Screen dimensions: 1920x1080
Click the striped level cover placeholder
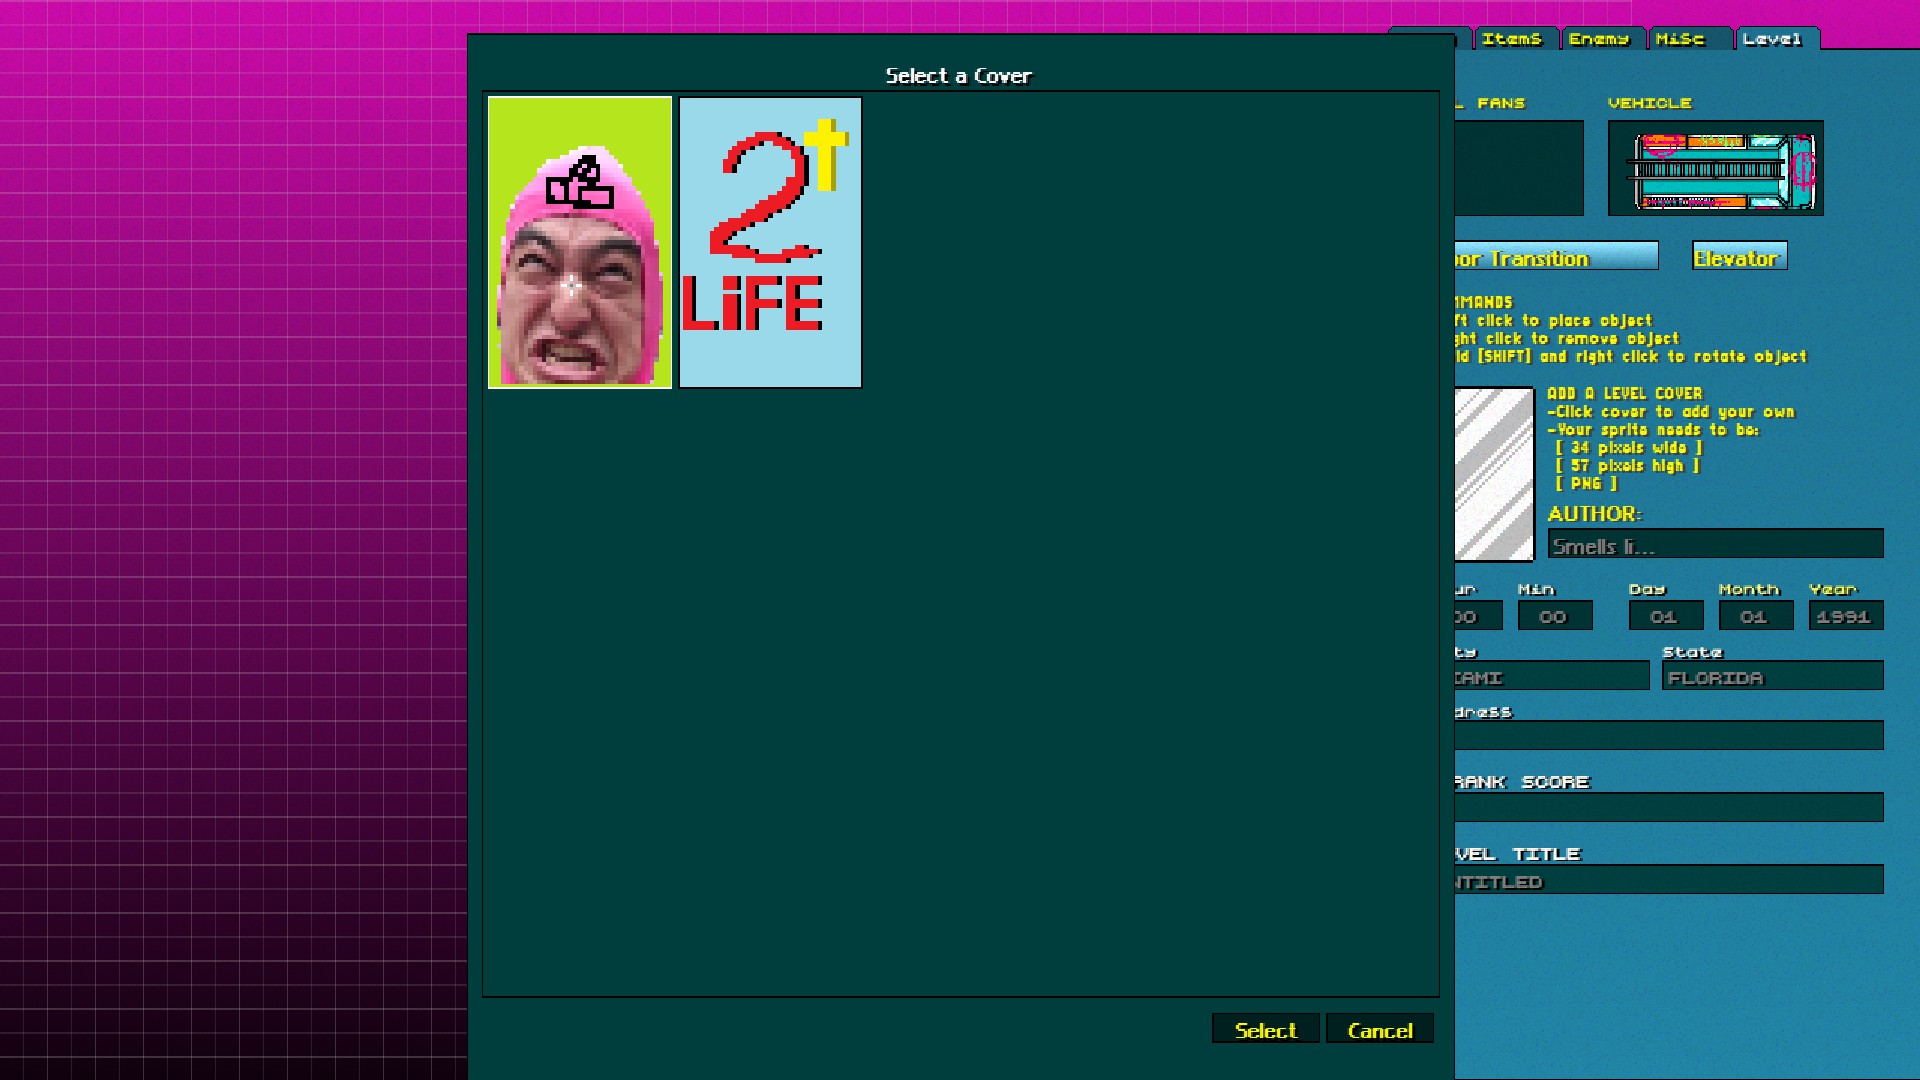coord(1494,474)
